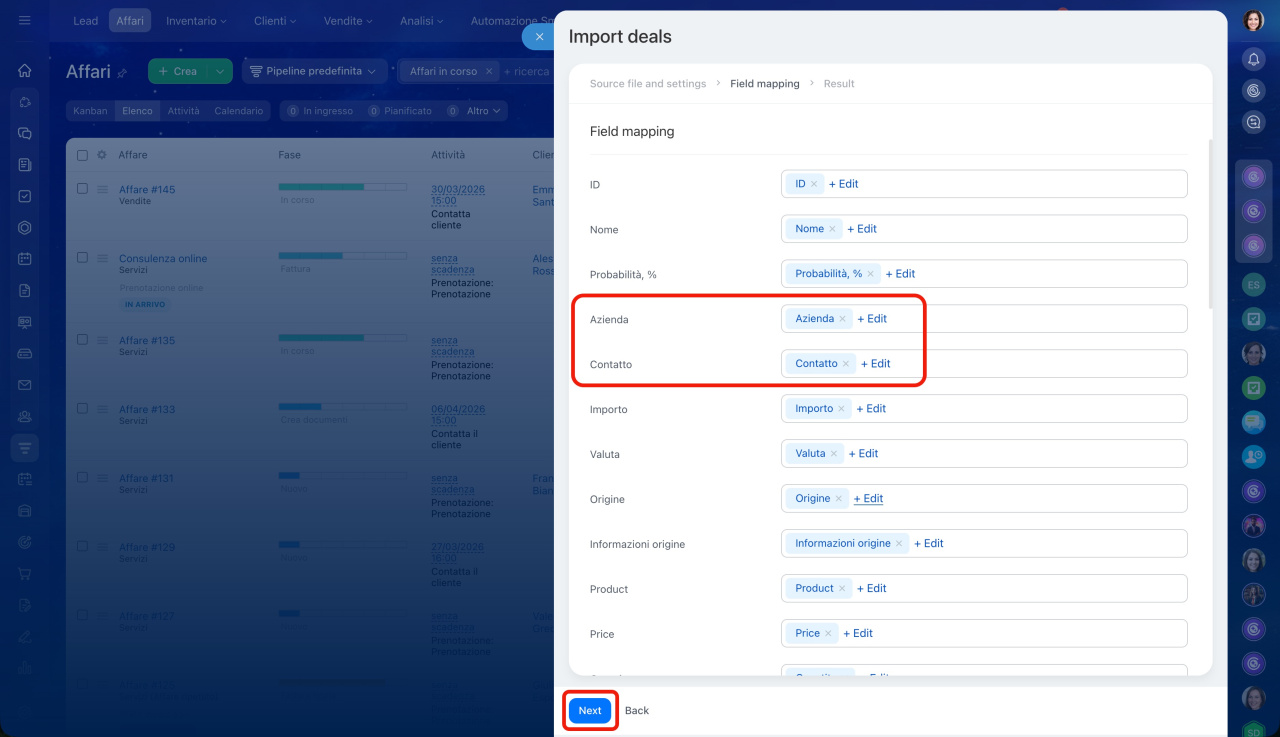Click the Back link
Screen dimensions: 1280x737
pos(637,711)
